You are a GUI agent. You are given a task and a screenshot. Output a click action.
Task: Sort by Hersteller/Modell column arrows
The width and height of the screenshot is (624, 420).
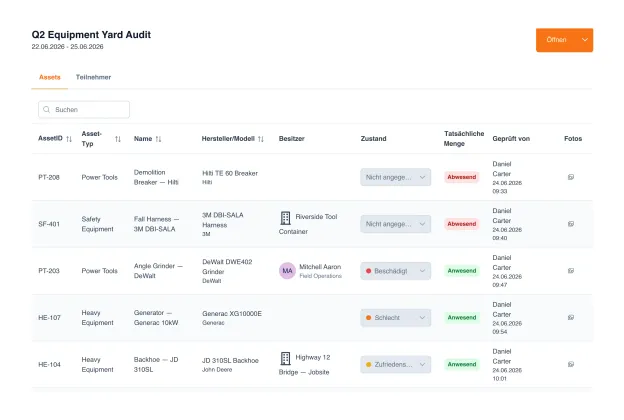[261, 139]
